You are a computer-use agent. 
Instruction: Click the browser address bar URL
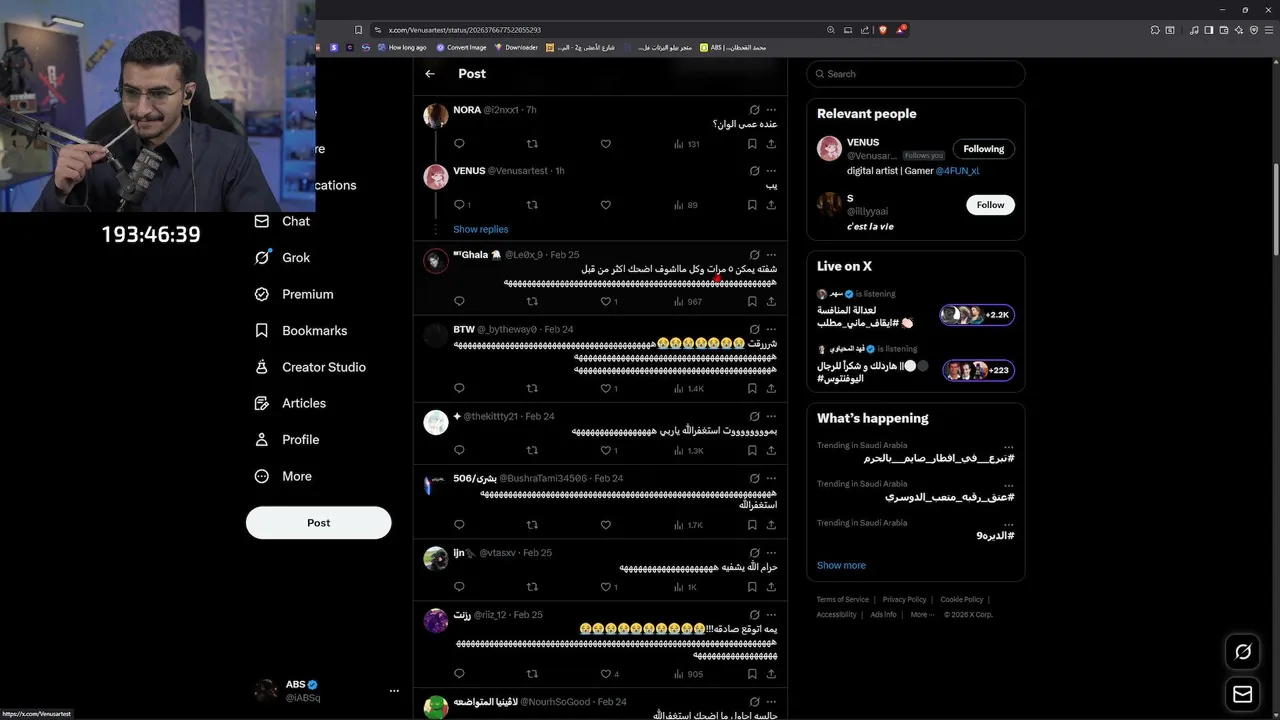(465, 30)
